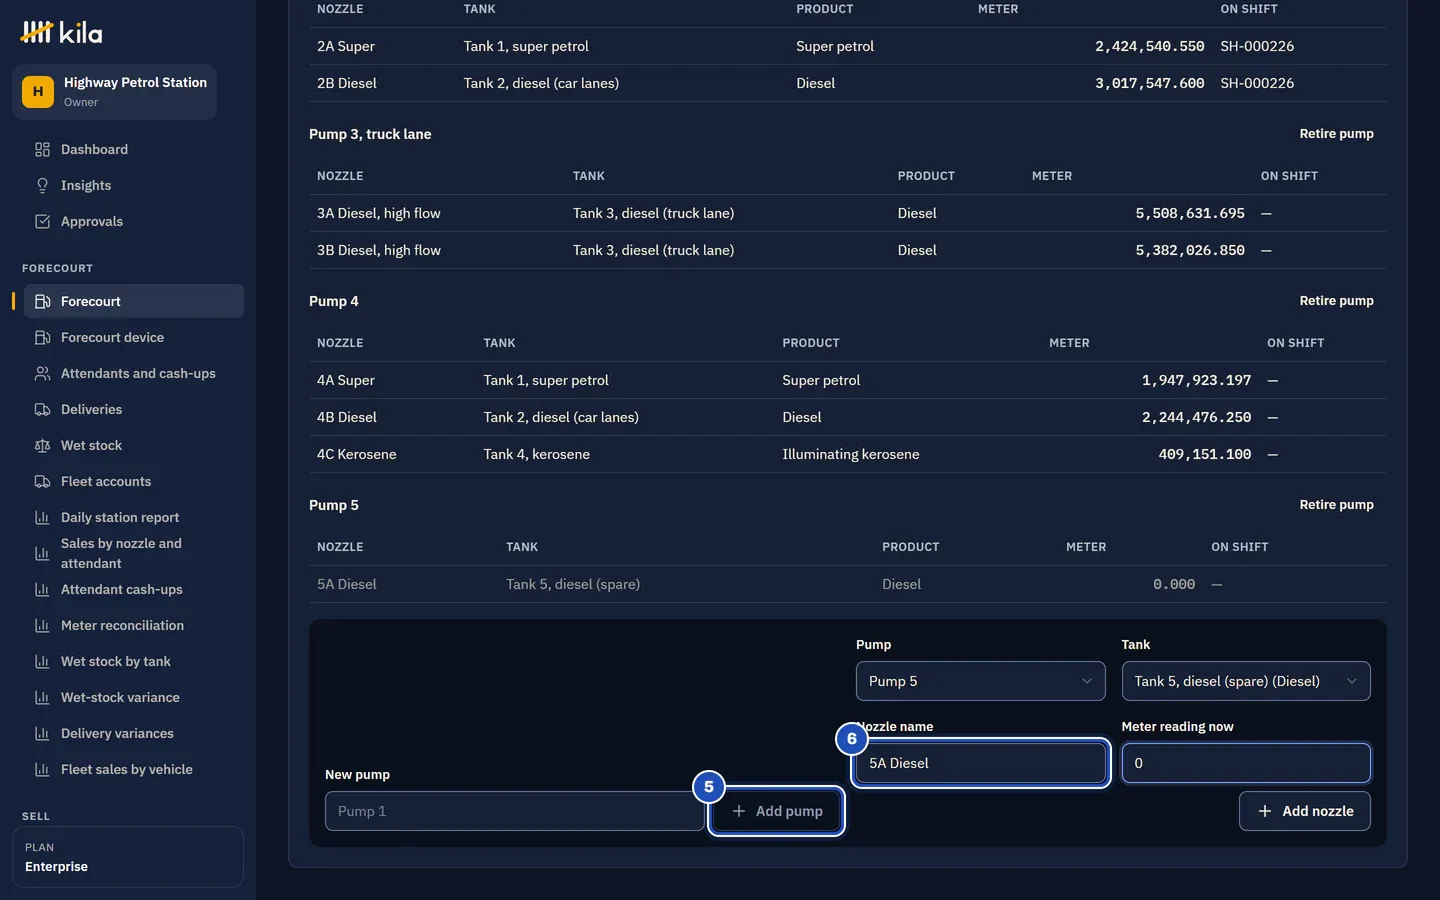Open Sales by nozzle and attendant report
1440x900 pixels.
(134, 553)
